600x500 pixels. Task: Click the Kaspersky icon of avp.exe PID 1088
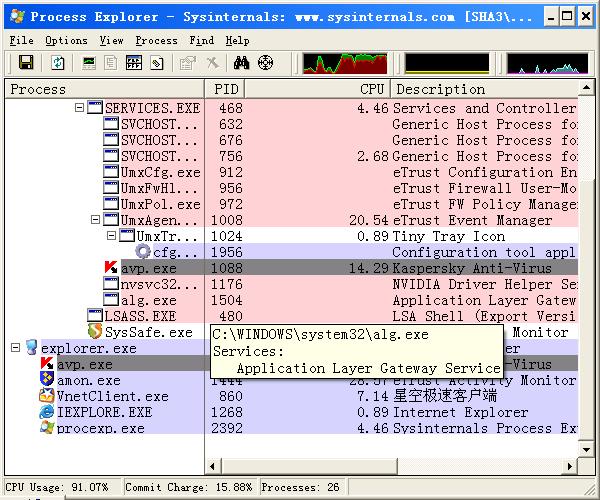pos(111,267)
